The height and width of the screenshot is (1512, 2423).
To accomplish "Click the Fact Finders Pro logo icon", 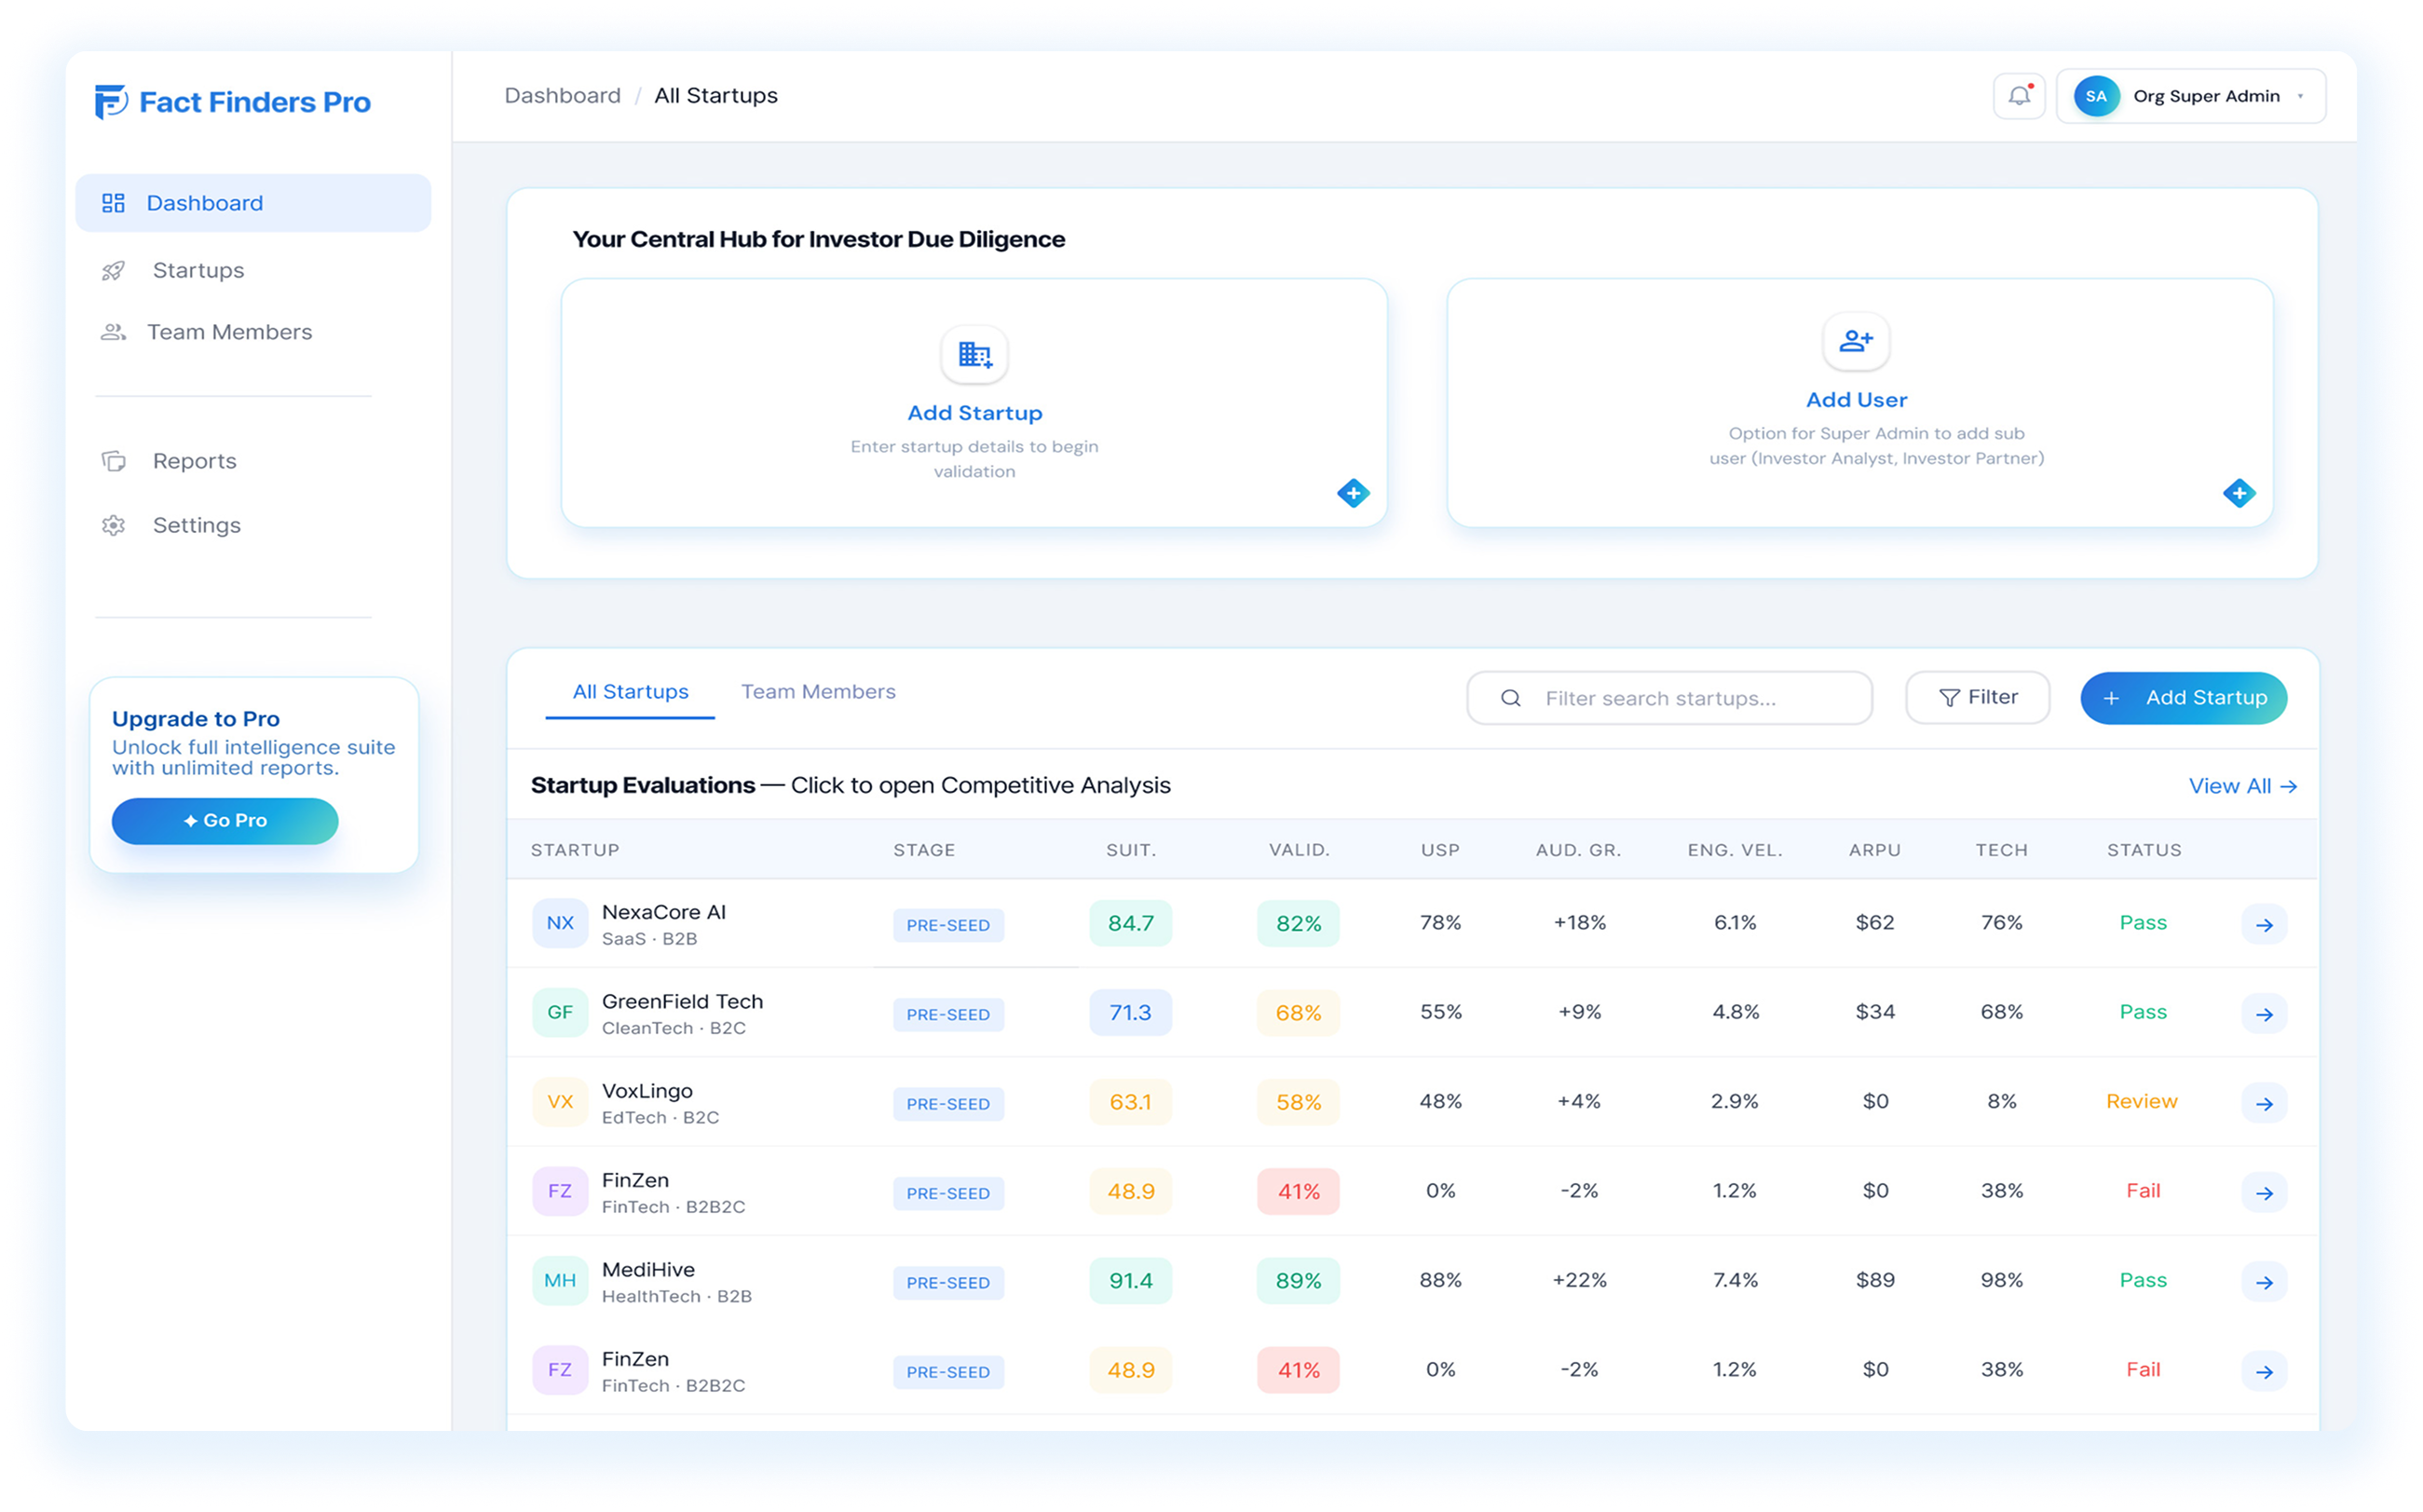I will (x=110, y=102).
